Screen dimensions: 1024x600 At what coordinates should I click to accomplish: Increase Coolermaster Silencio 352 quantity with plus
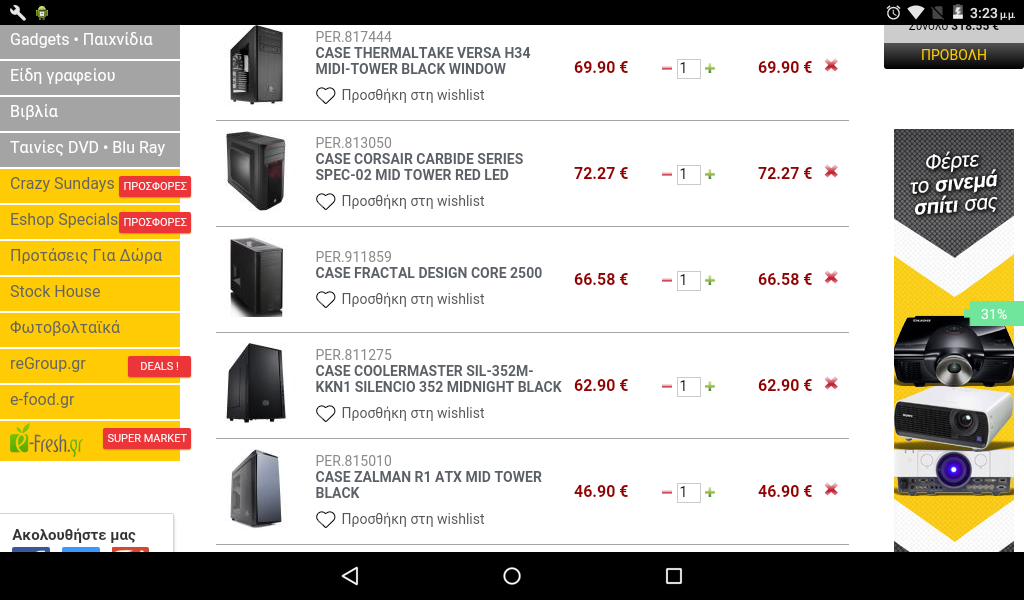710,387
